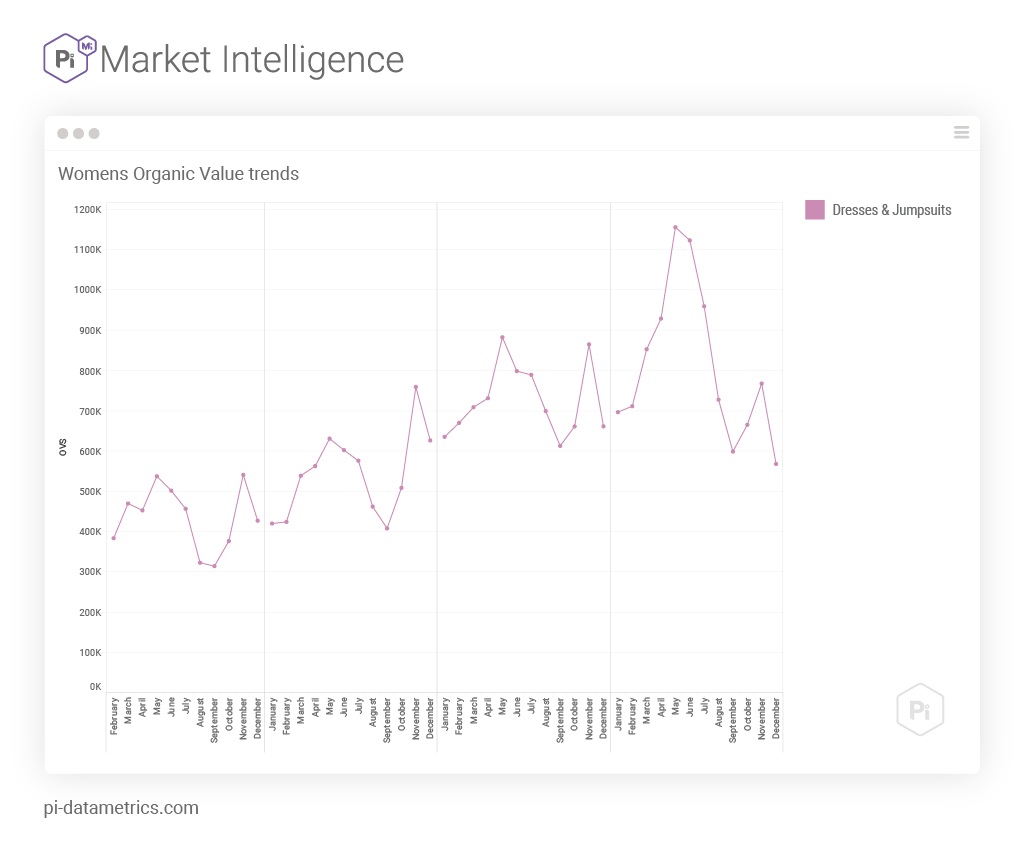Click the highest peak data point on the line
The height and width of the screenshot is (856, 1025).
click(675, 227)
